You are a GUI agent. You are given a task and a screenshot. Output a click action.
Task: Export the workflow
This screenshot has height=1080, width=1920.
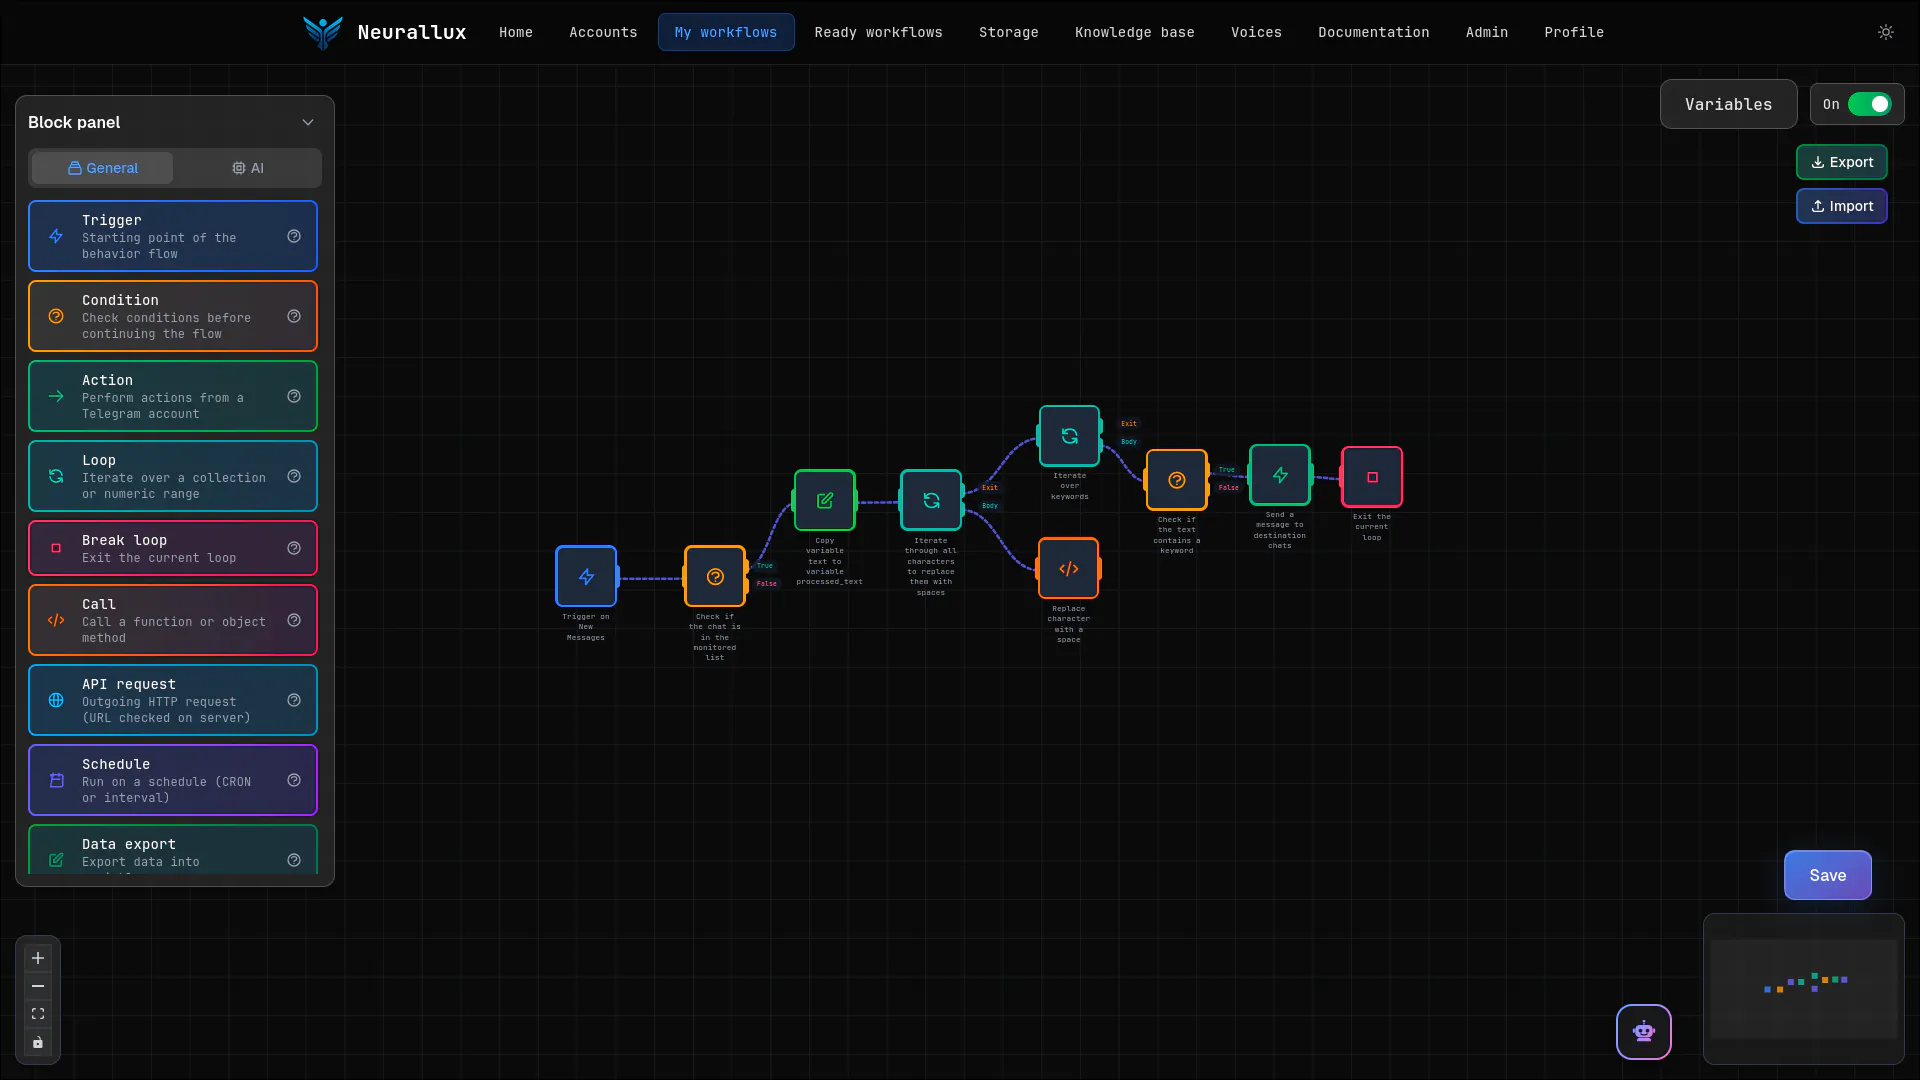click(x=1841, y=162)
